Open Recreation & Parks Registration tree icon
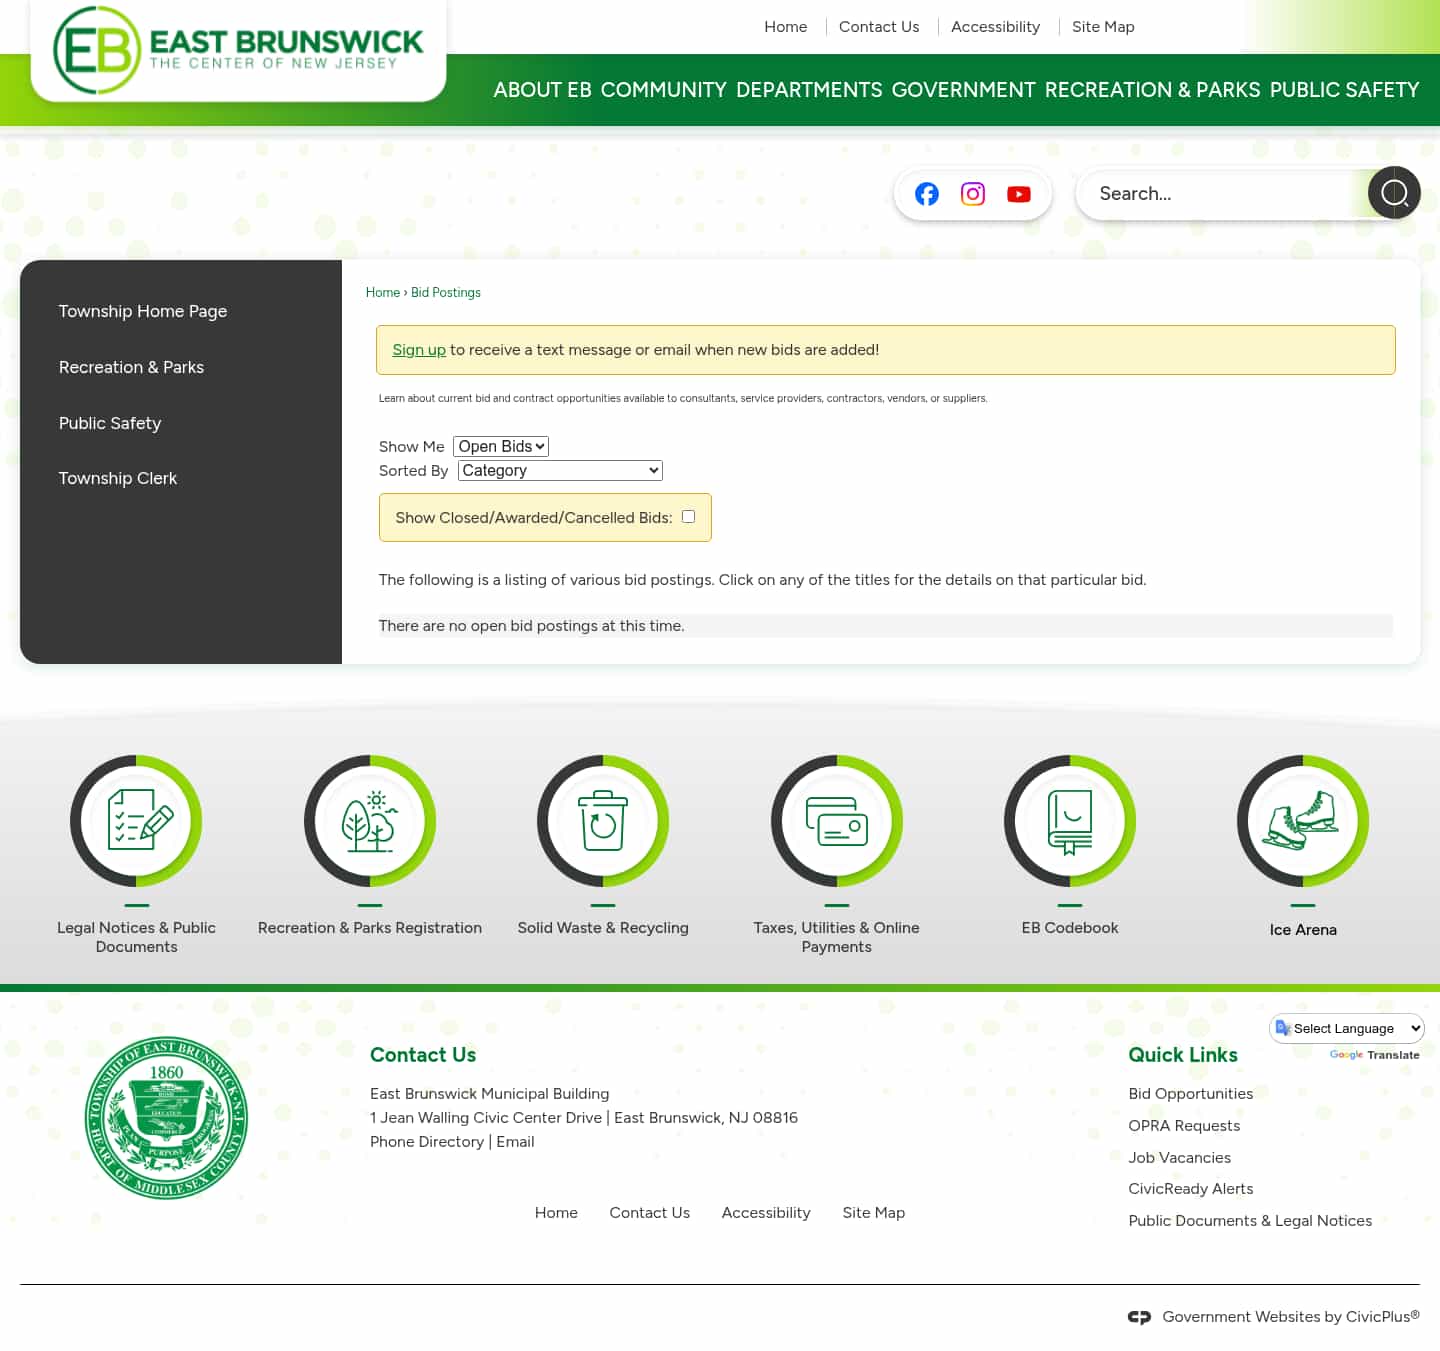The image size is (1440, 1351). (370, 820)
